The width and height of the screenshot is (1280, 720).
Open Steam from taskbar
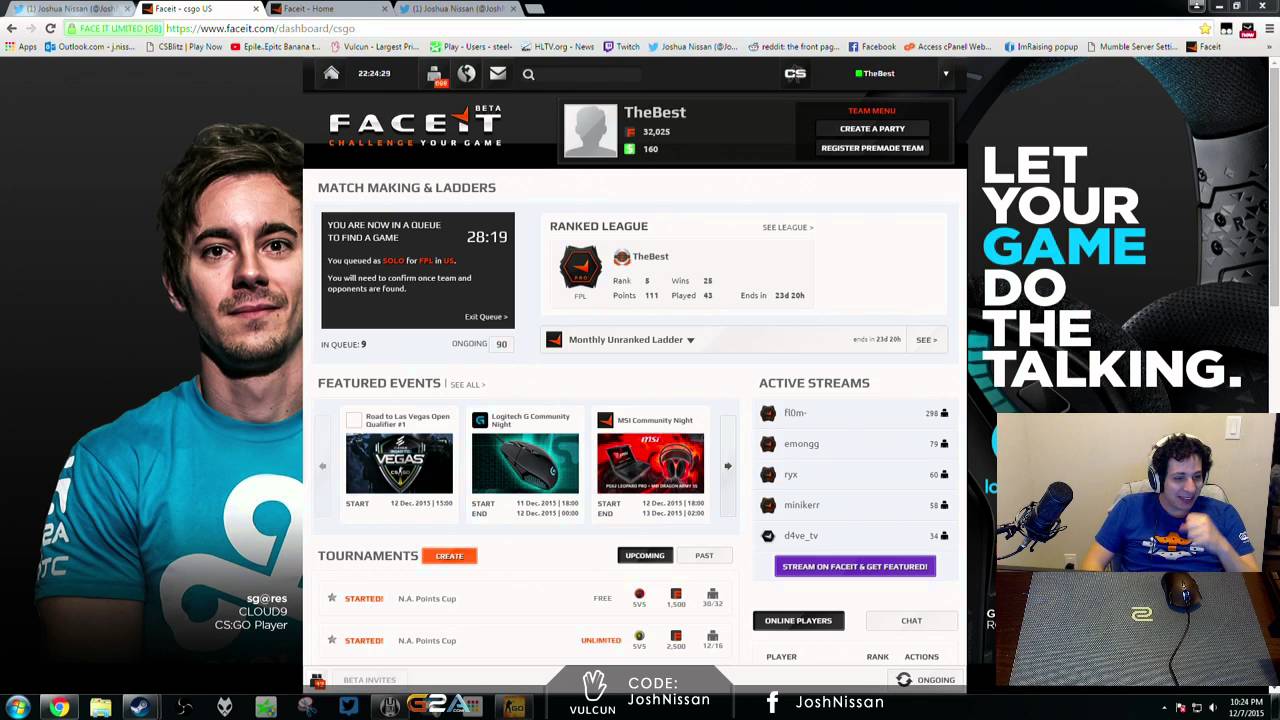click(142, 707)
